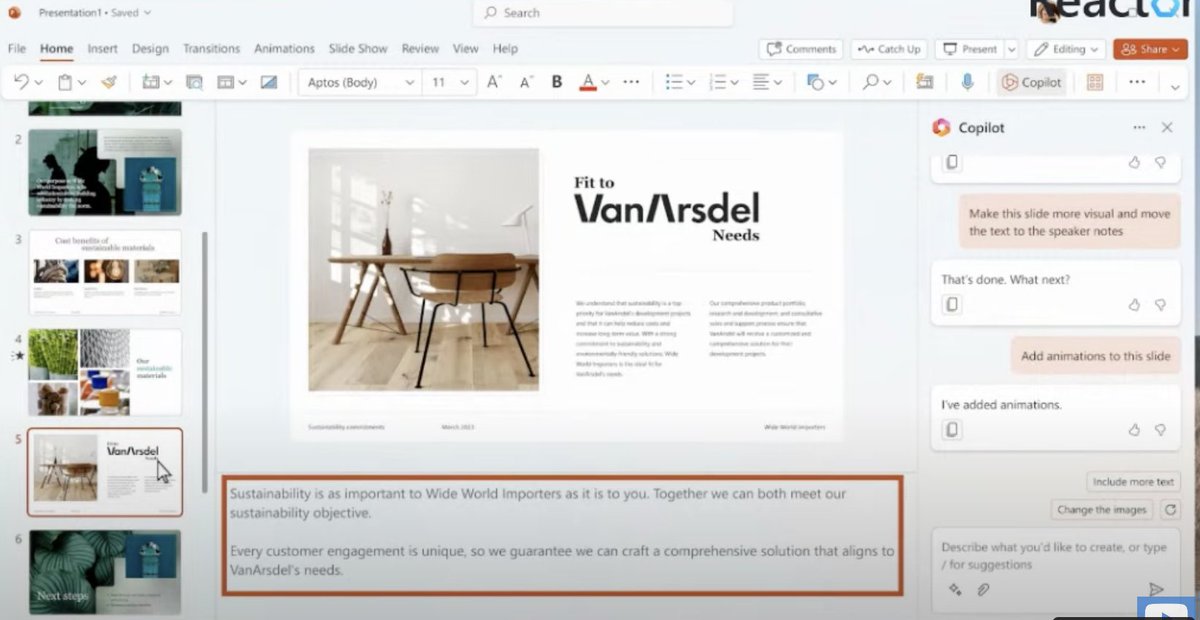Screen dimensions: 1200x620
Task: Switch to the Insert tab
Action: click(102, 48)
